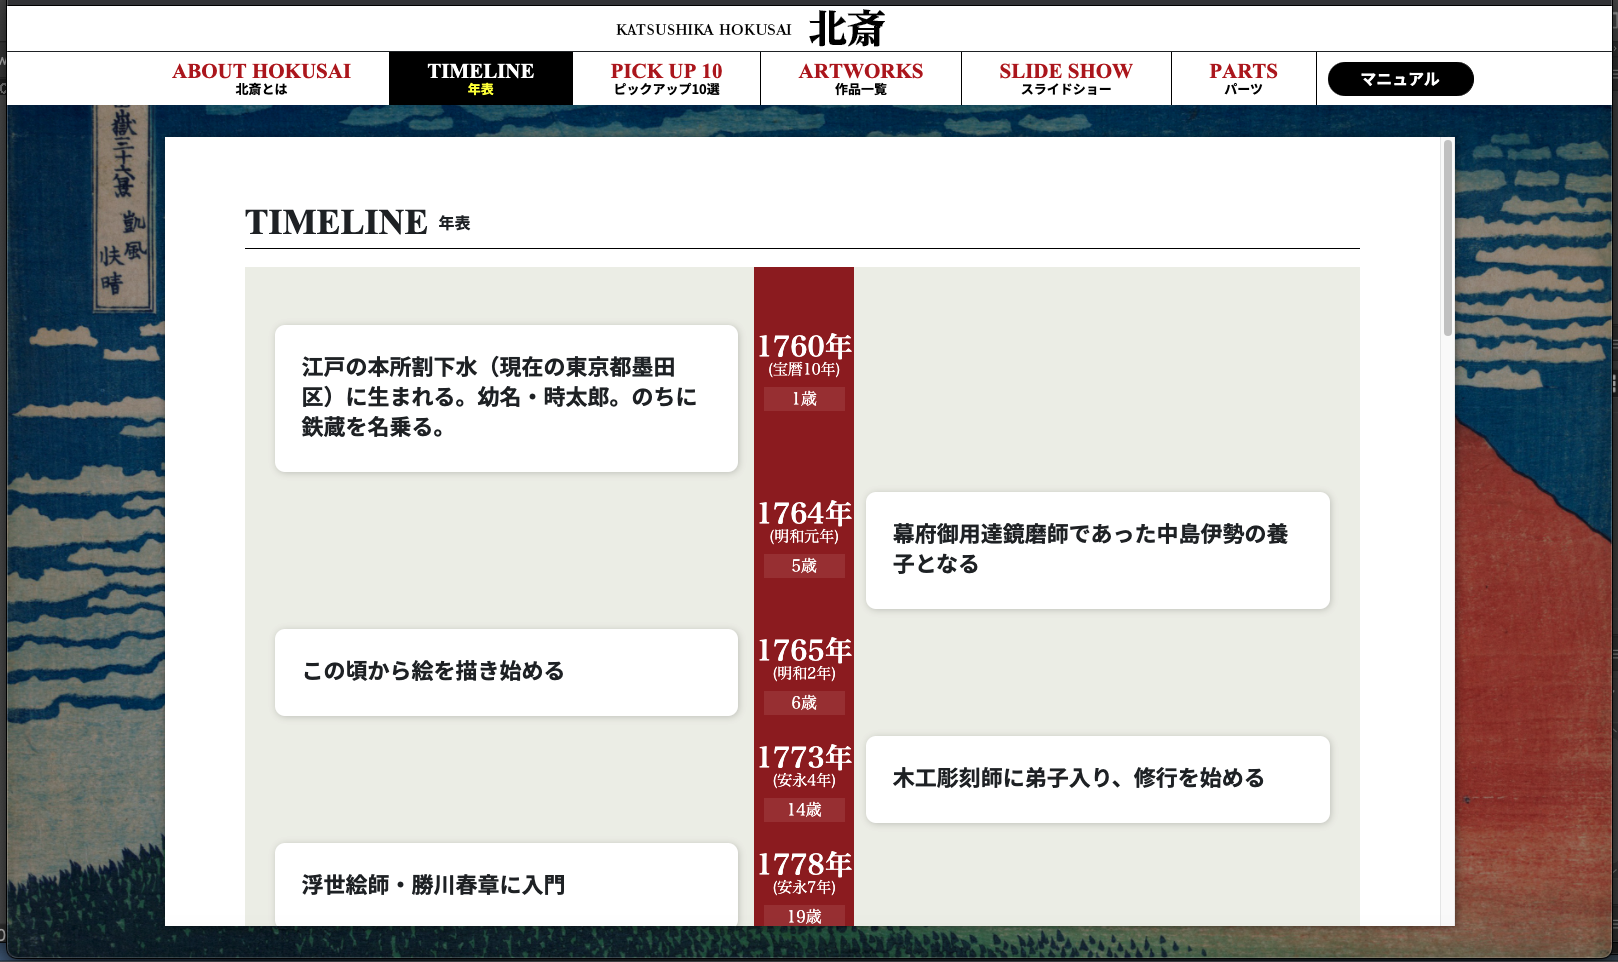Select the 1778年 timeline marker
This screenshot has width=1618, height=962.
pos(804,865)
